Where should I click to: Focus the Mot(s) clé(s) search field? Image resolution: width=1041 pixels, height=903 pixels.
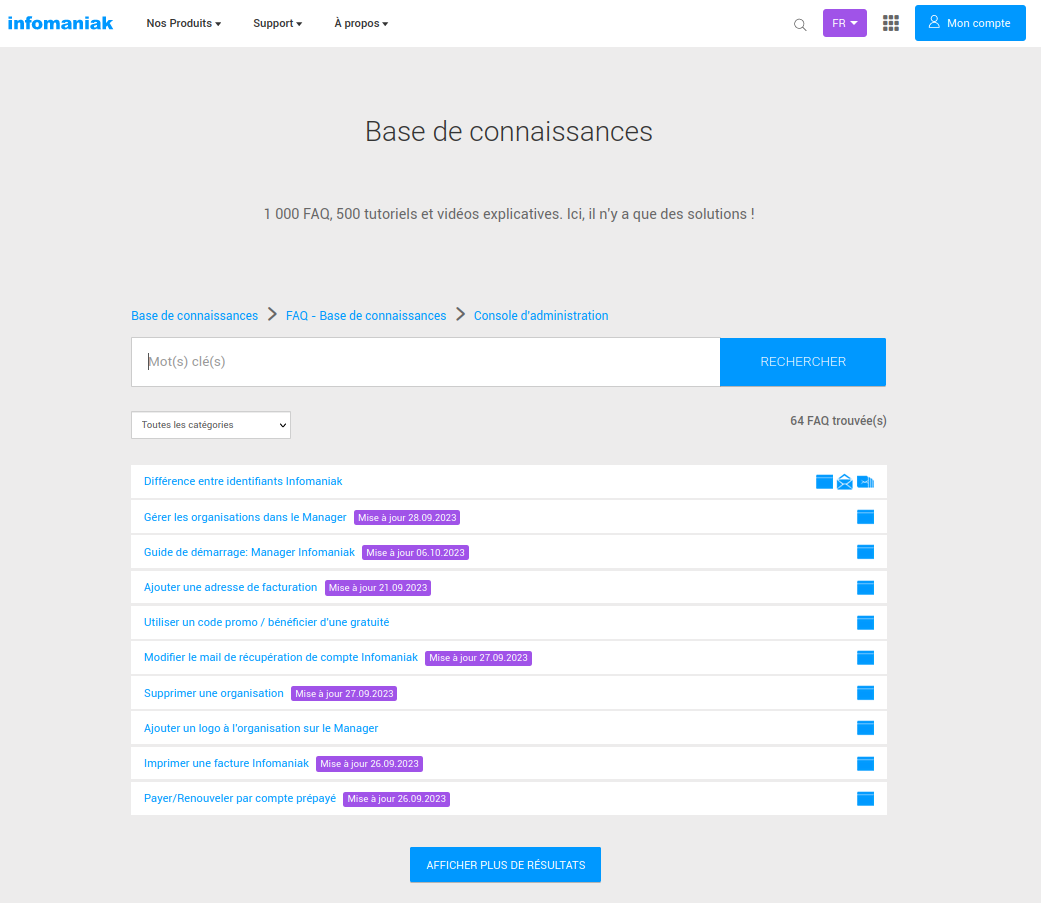pos(426,362)
